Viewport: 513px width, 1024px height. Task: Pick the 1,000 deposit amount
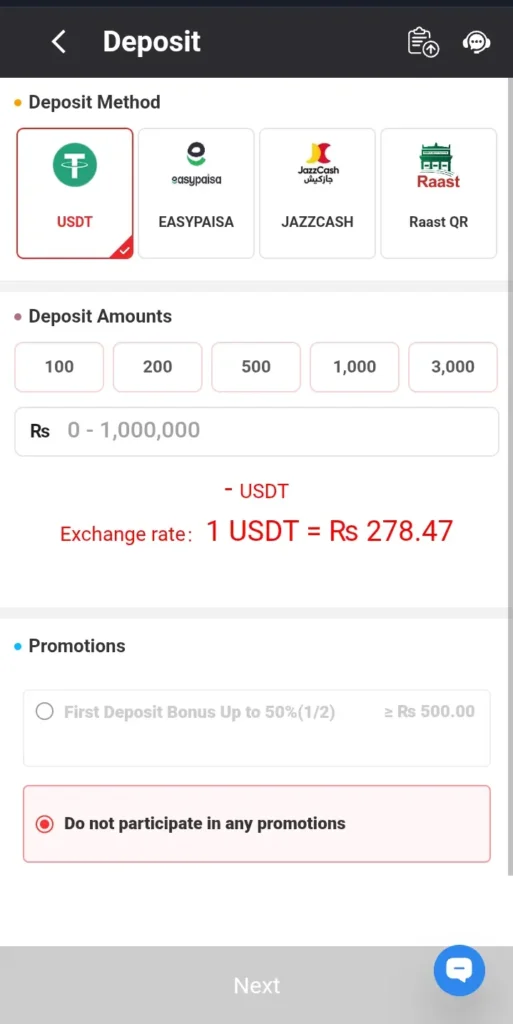point(354,367)
